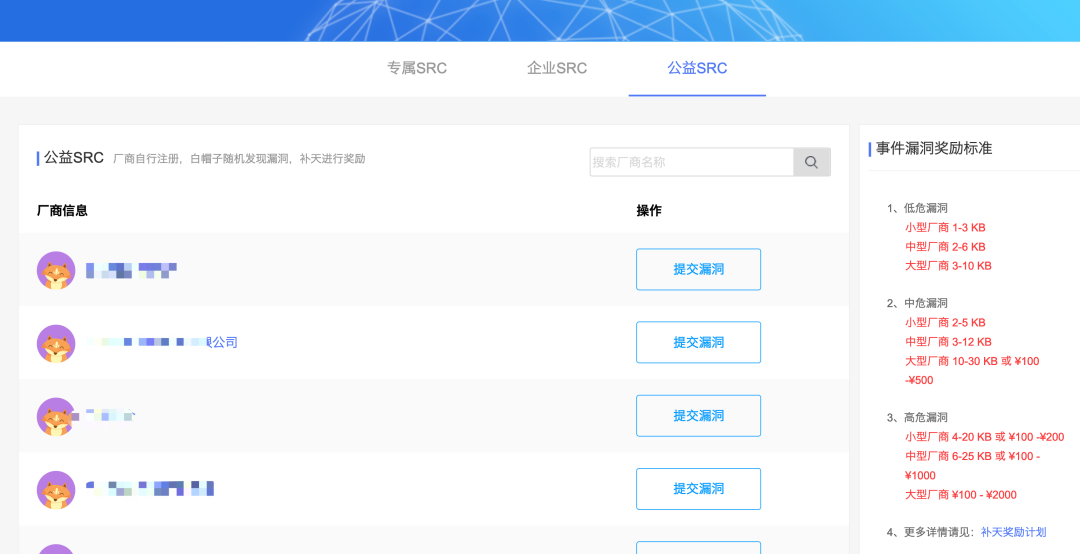Open the 补天奖励计划 link
Image resolution: width=1080 pixels, height=554 pixels.
coord(1013,532)
